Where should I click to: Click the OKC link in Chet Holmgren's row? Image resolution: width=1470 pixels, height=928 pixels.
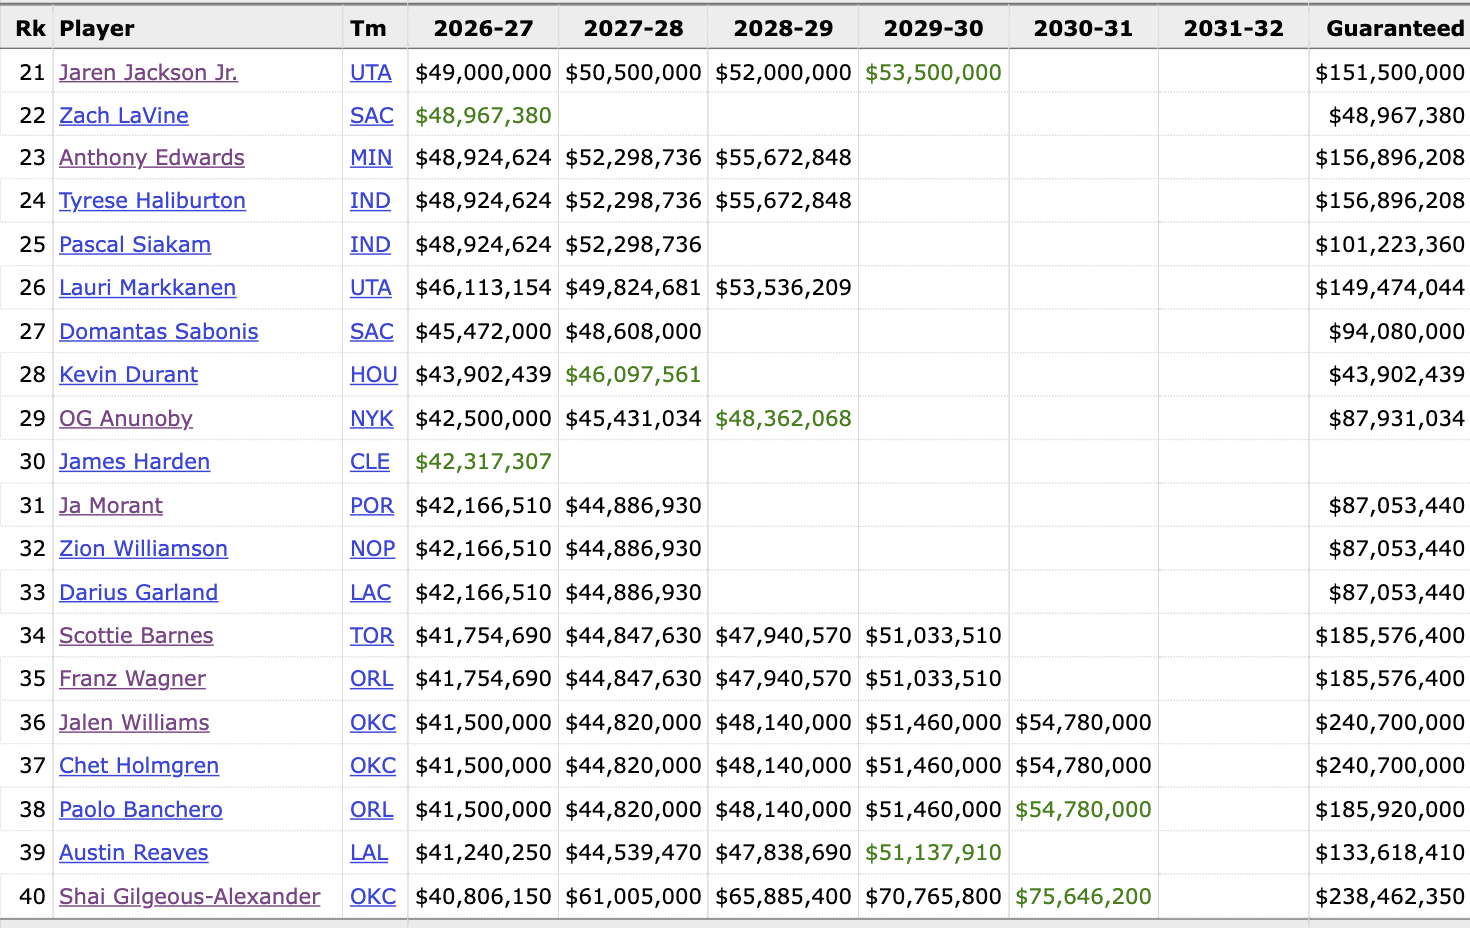(373, 765)
